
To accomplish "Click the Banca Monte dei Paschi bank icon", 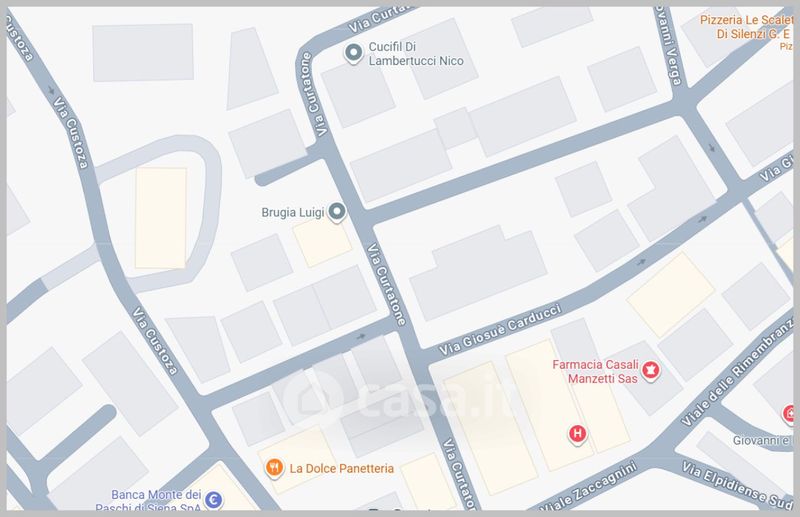I will pos(213,500).
